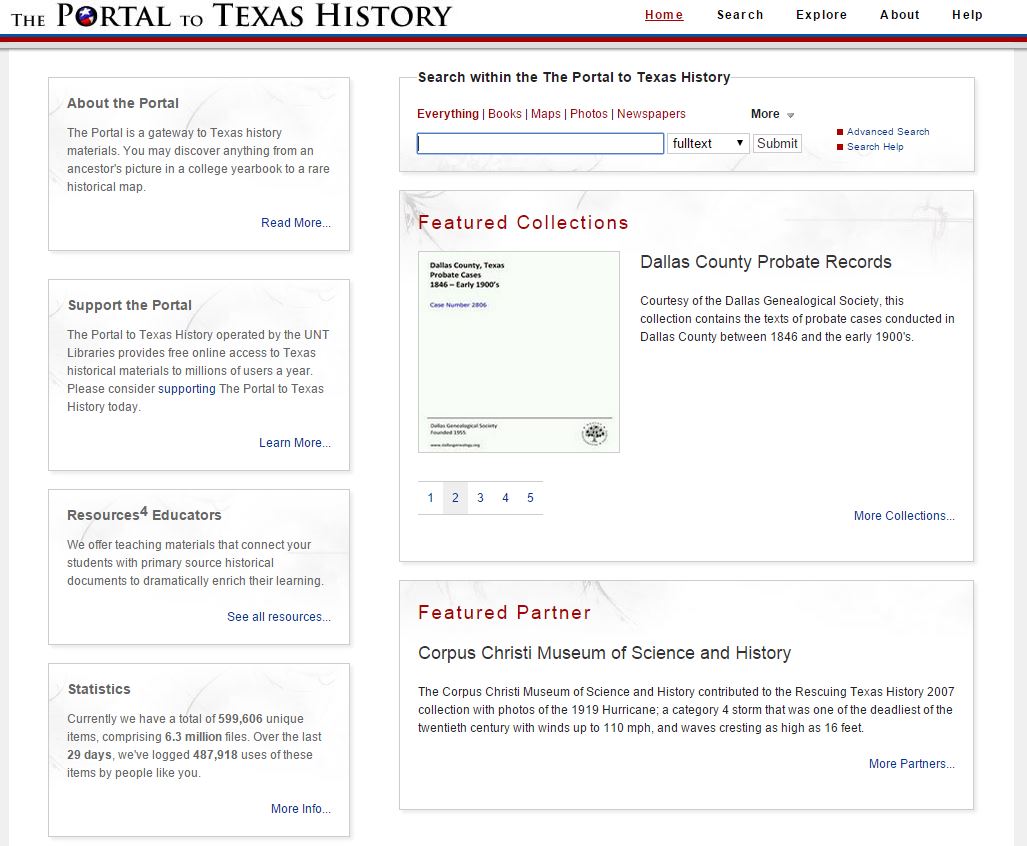The width and height of the screenshot is (1027, 846).
Task: Go to featured collection page 5
Action: coord(530,498)
